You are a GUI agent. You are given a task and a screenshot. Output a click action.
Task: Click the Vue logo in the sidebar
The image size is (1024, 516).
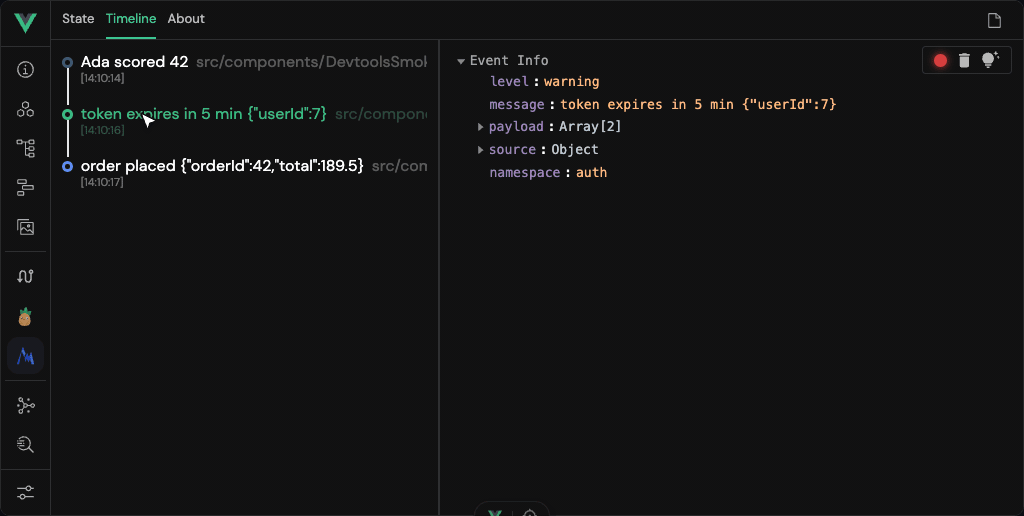[25, 23]
